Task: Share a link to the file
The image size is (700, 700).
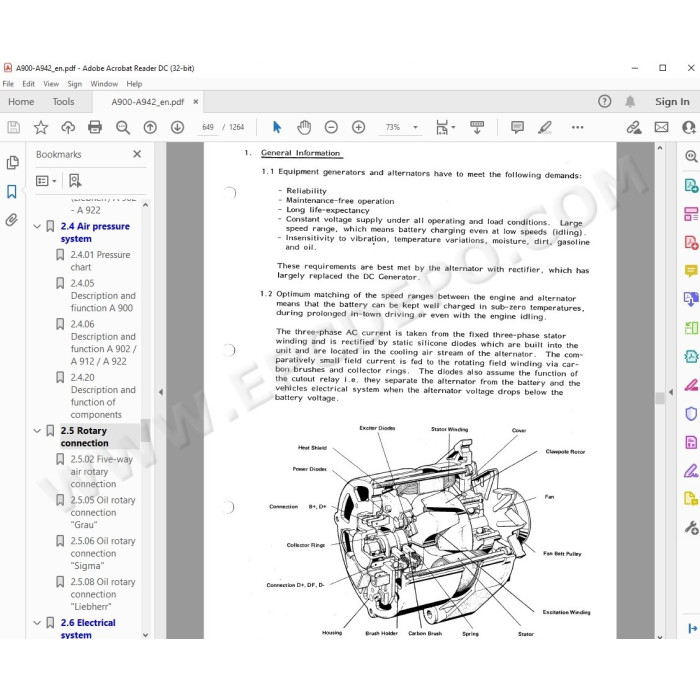Action: pos(633,127)
